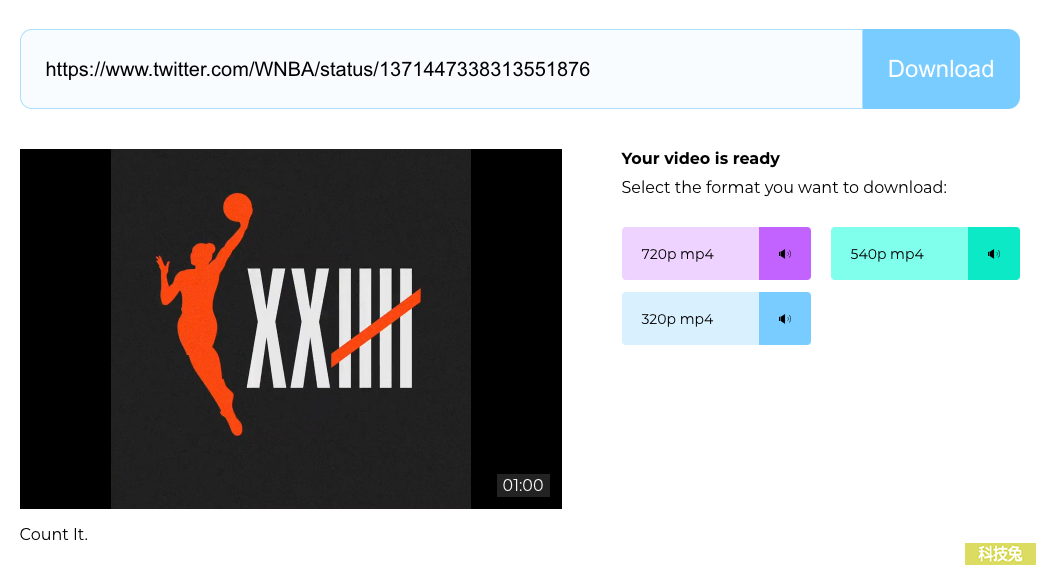Click the blue Download button
This screenshot has height=570, width=1041.
(941, 69)
